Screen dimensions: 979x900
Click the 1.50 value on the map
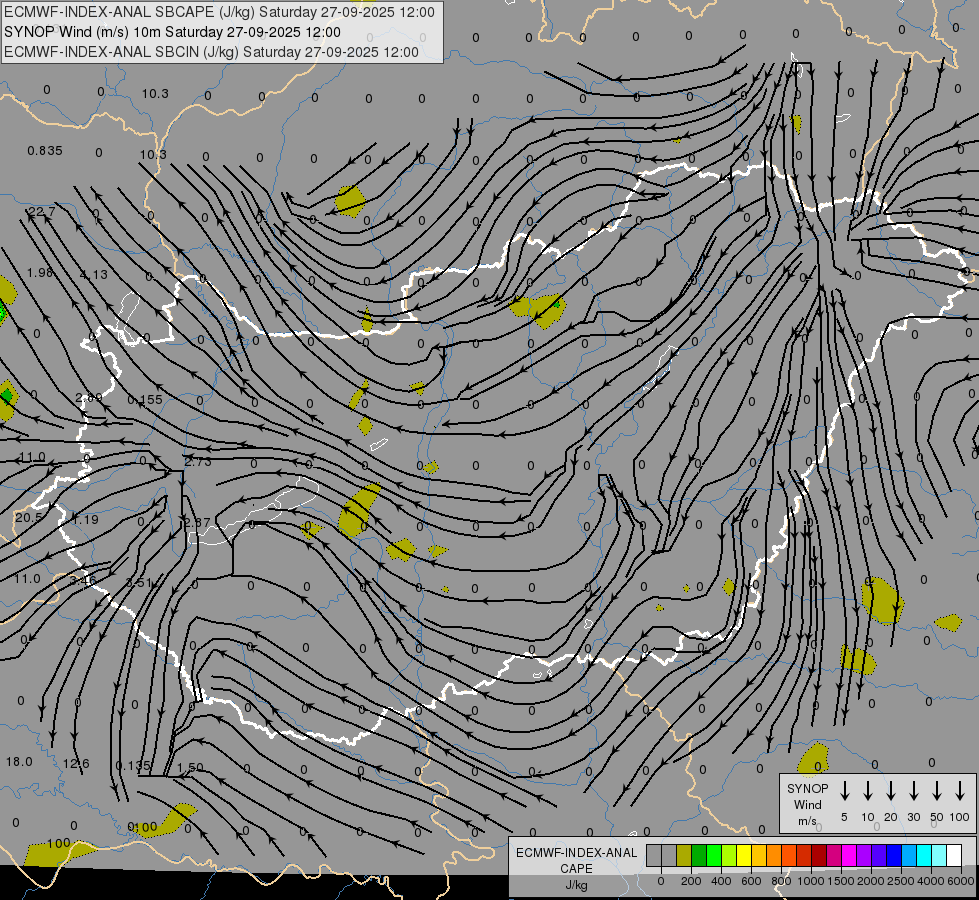190,767
